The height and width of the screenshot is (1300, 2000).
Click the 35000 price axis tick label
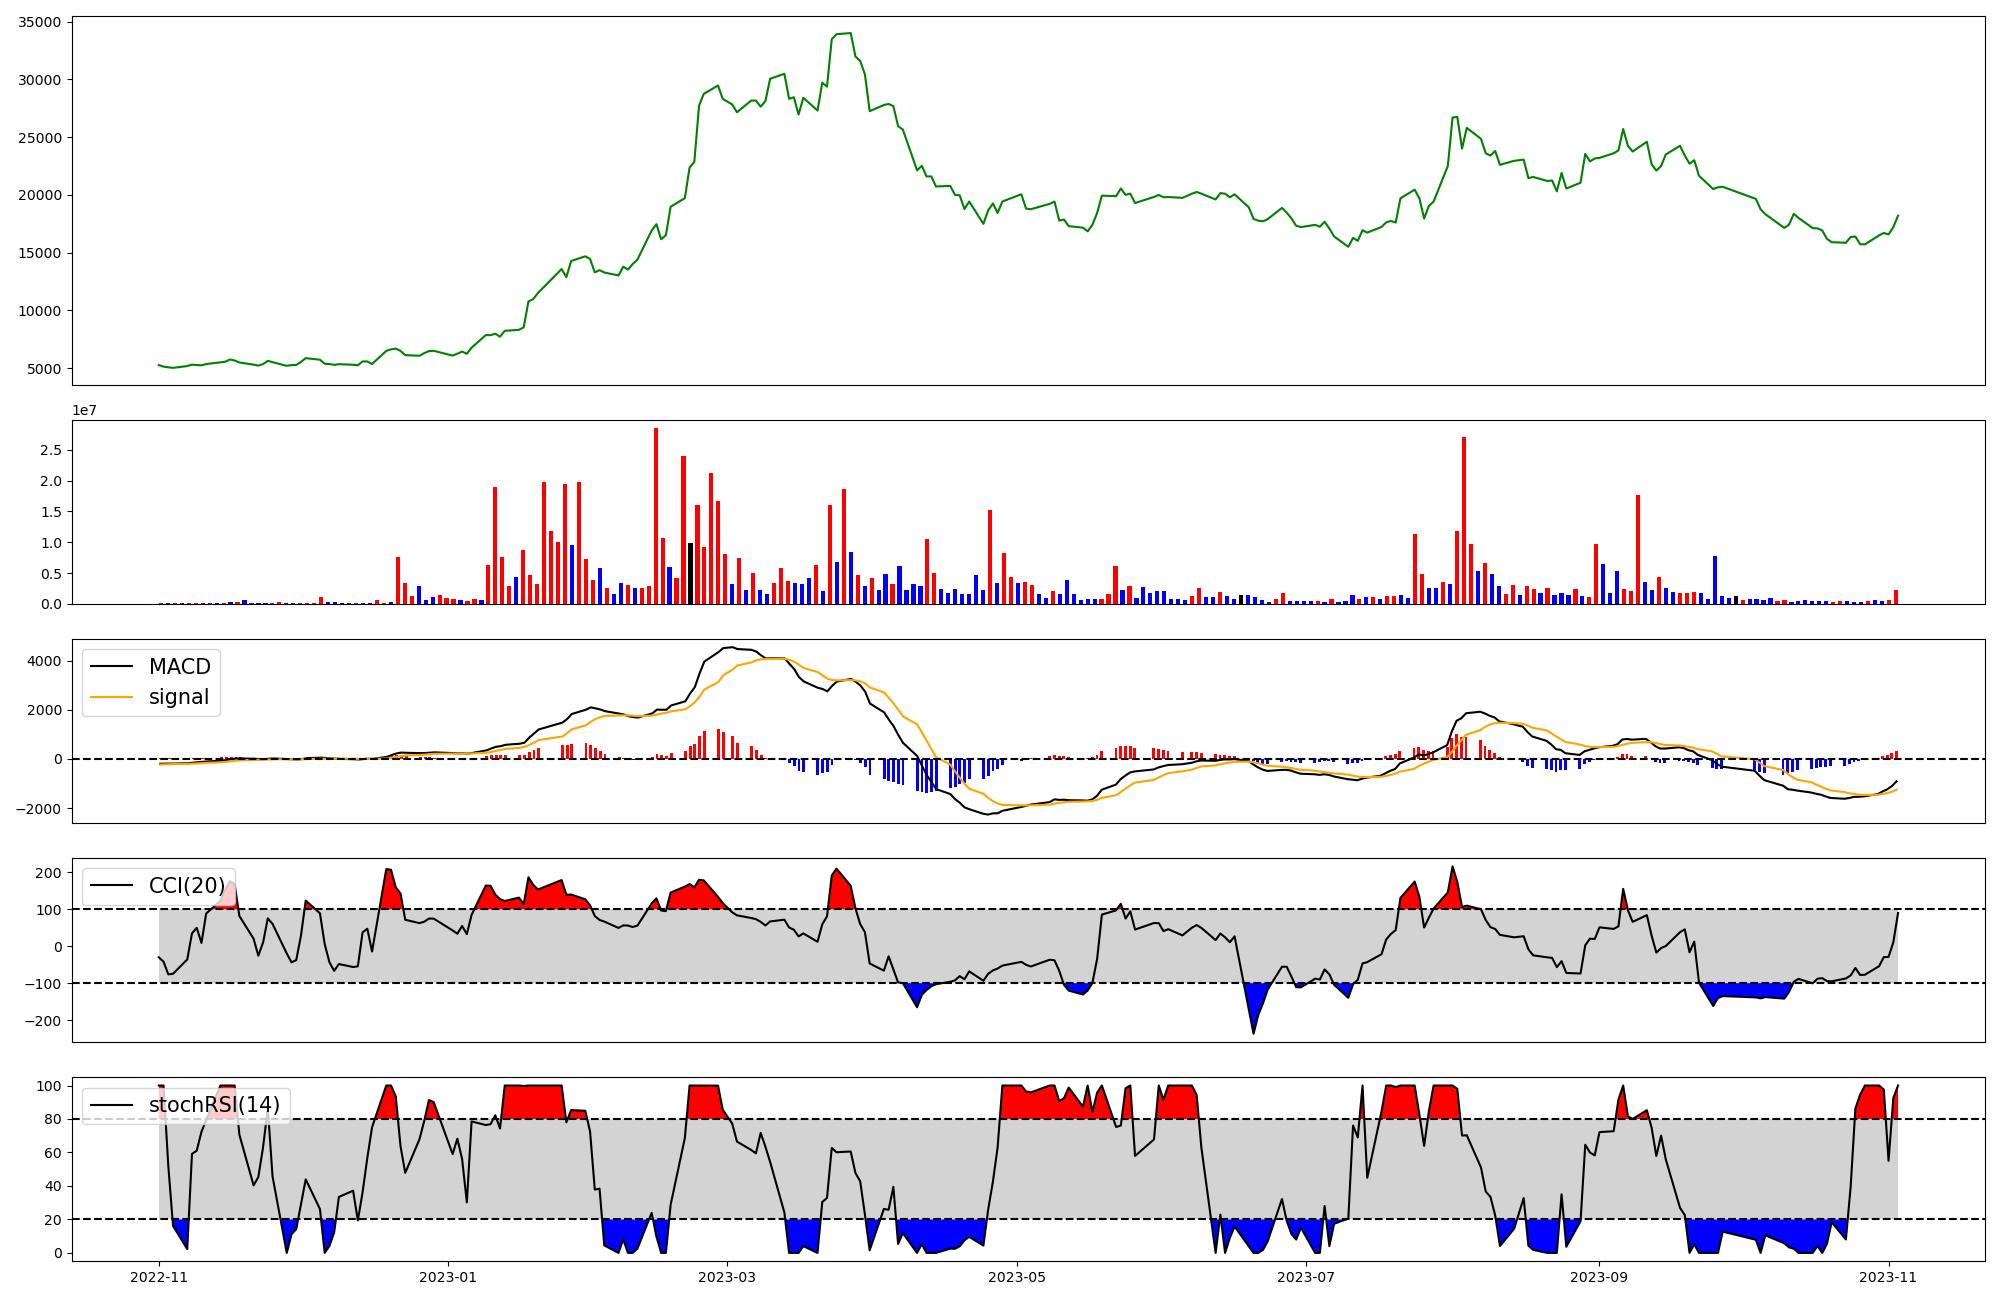coord(39,22)
